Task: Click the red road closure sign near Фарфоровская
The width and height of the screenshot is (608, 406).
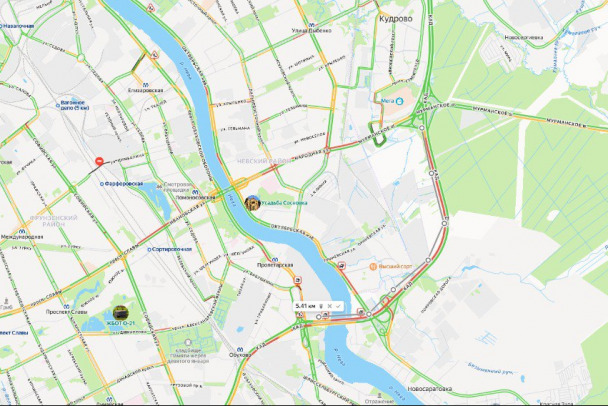Action: (x=99, y=161)
